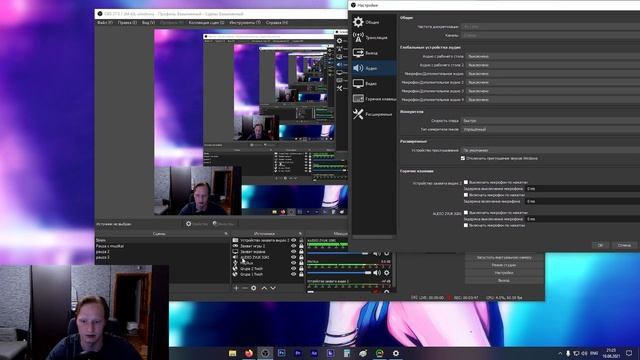Open 'Микрофон/Дополнительное аудио 2' dropdown
The width and height of the screenshot is (640, 360).
[553, 82]
